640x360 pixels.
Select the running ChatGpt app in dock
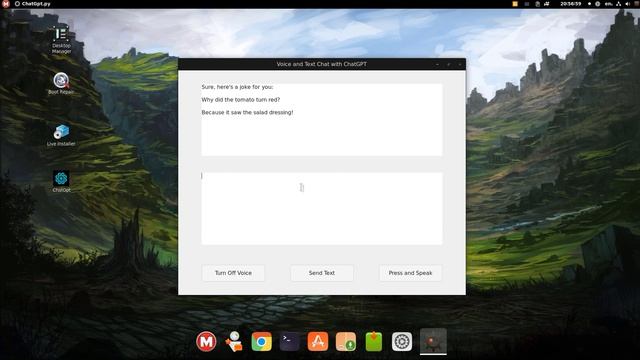[433, 341]
